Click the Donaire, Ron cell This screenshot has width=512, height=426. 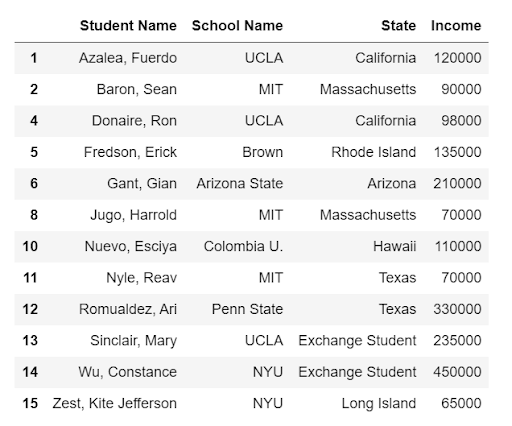click(134, 121)
